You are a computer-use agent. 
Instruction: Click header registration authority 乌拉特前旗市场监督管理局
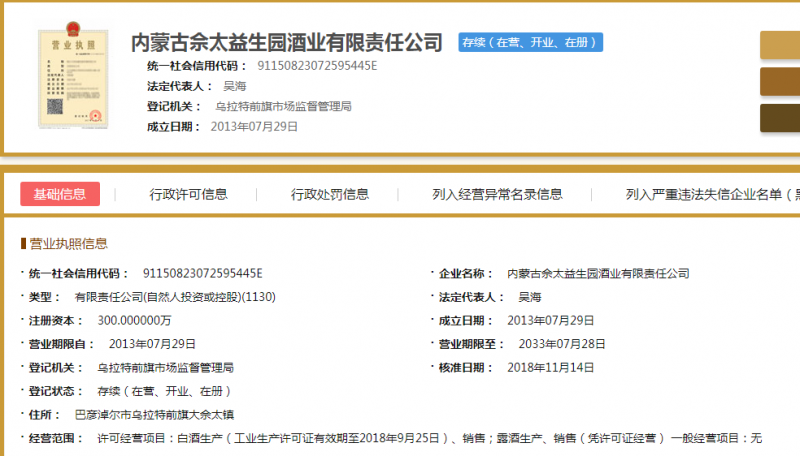tap(283, 107)
